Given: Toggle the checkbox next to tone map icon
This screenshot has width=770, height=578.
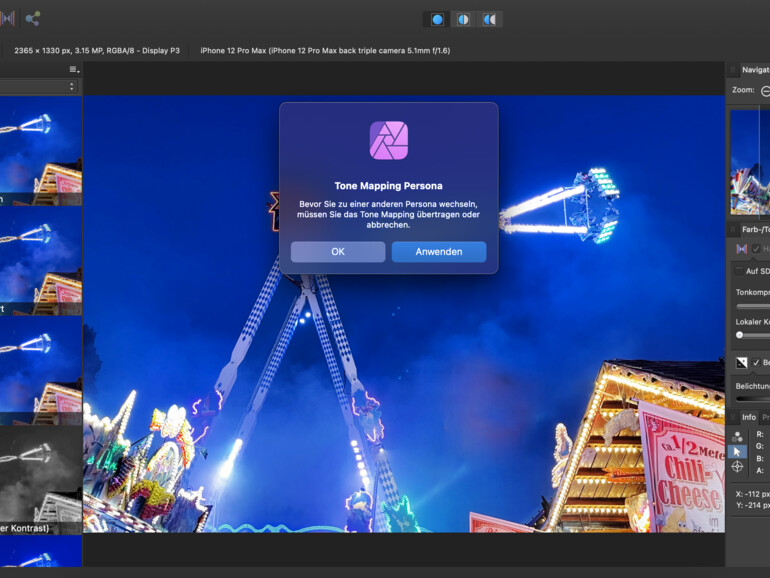Looking at the screenshot, I should coord(756,249).
